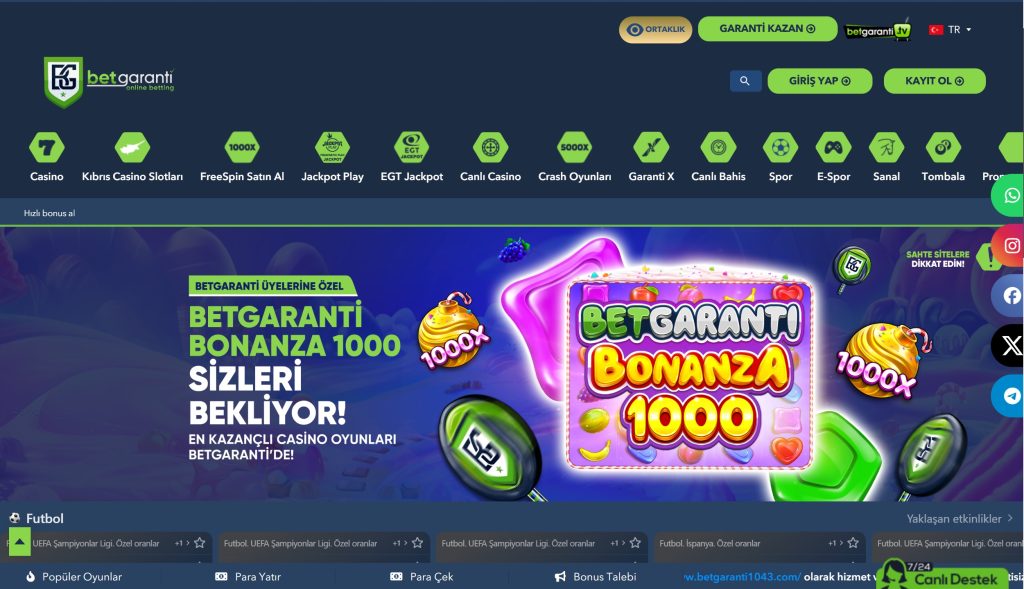This screenshot has height=589, width=1024.
Task: Open the E-Spor gamepad icon
Action: pos(833,148)
